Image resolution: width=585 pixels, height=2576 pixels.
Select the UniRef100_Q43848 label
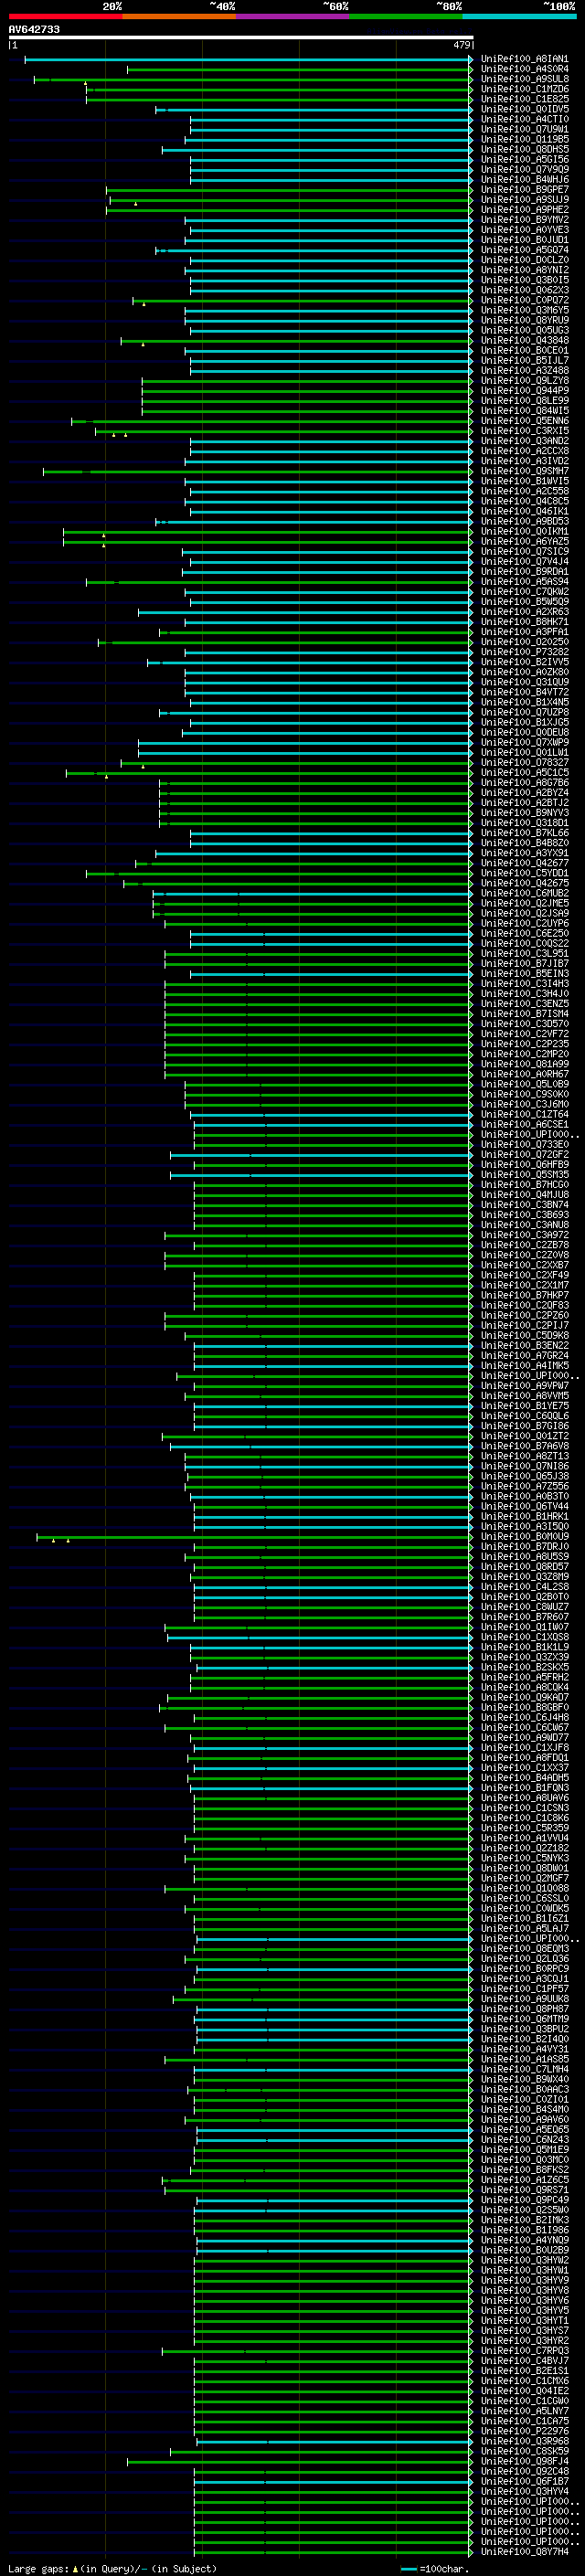pos(524,340)
